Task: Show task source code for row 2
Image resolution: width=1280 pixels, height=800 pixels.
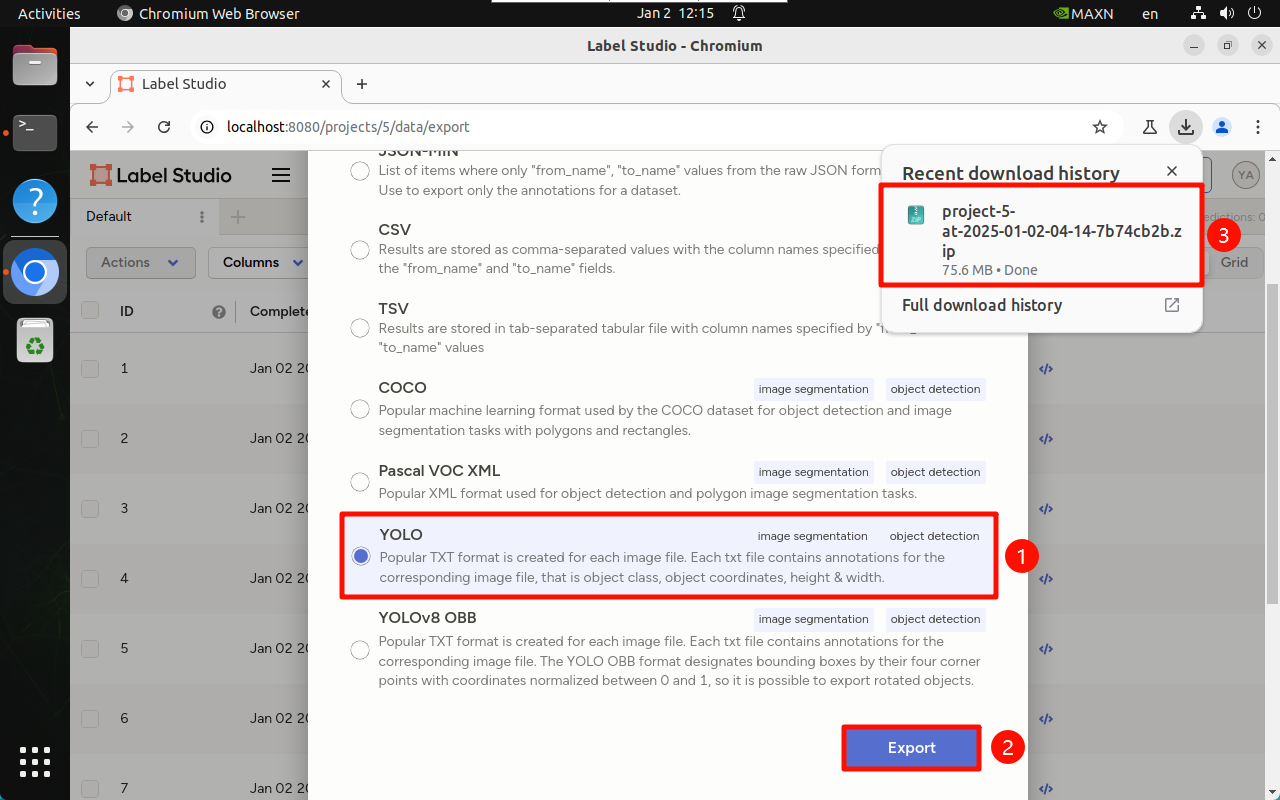Action: click(1046, 438)
